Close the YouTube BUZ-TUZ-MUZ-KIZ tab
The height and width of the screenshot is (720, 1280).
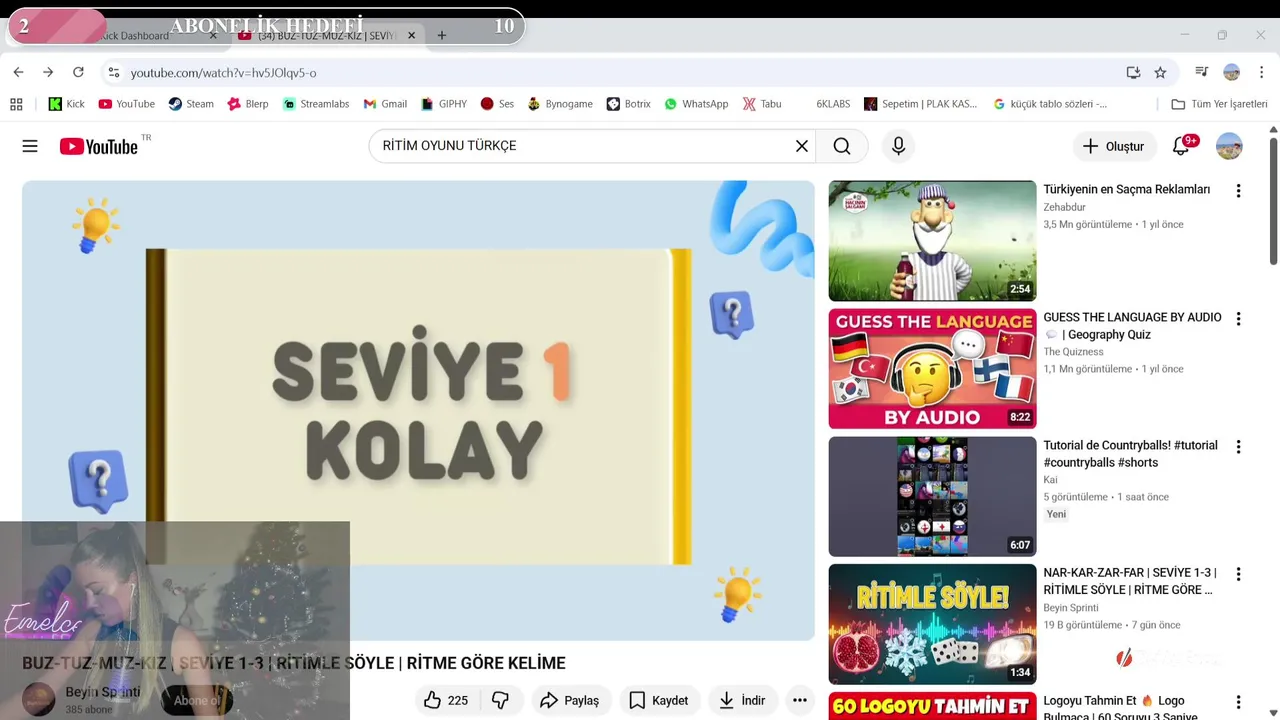click(411, 35)
